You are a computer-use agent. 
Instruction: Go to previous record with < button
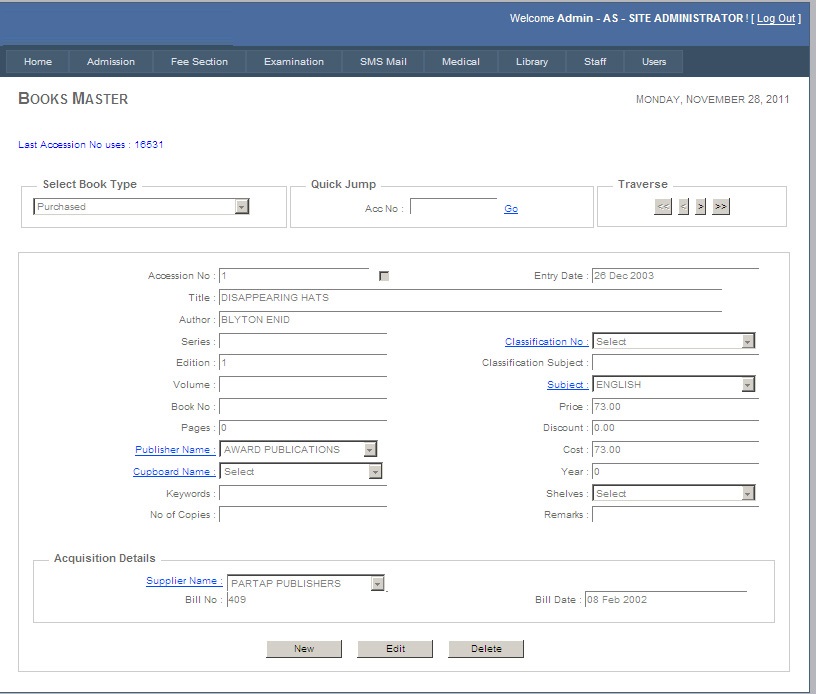tap(684, 207)
